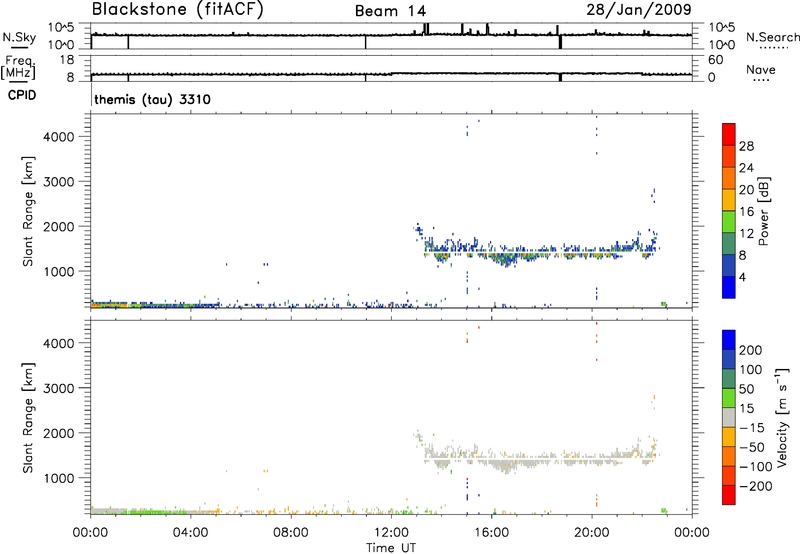Viewport: 800px width, 554px height.
Task: Click the '1000' tick in the power panel
Action: tap(59, 271)
